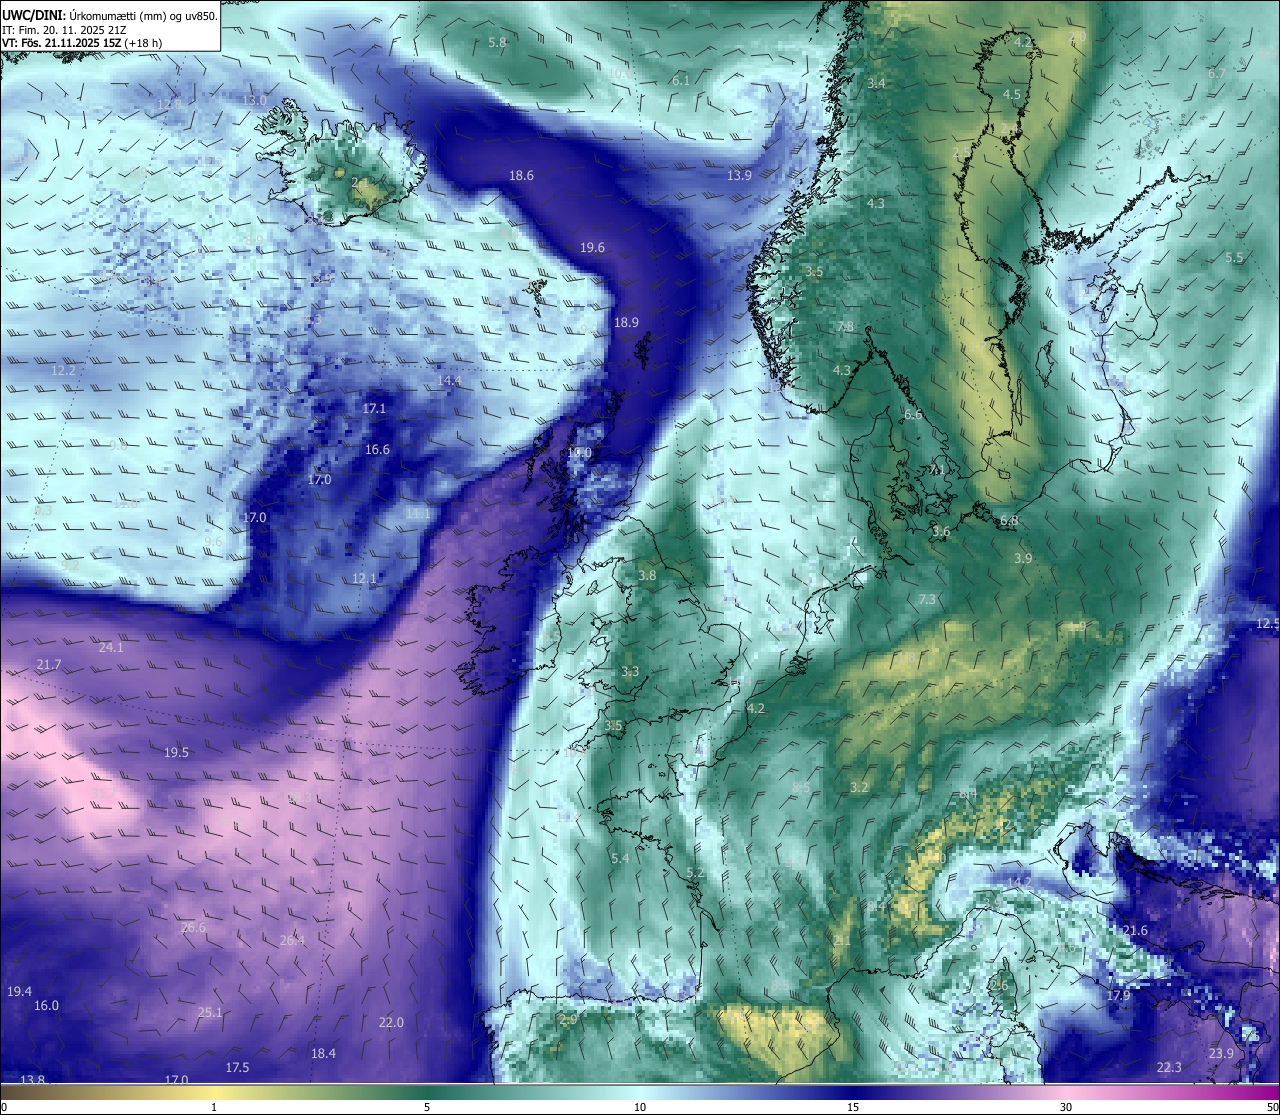The height and width of the screenshot is (1115, 1280).
Task: Click the colorbar tick labelled 15
Action: pyautogui.click(x=853, y=1107)
